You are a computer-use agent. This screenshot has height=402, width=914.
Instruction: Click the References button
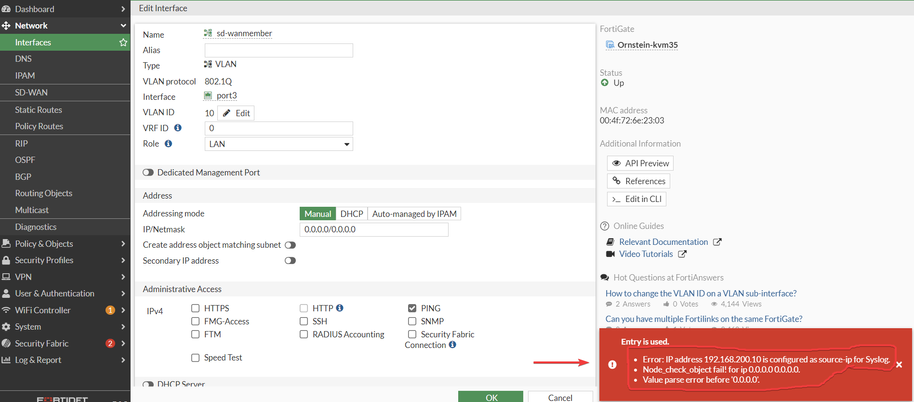point(638,181)
